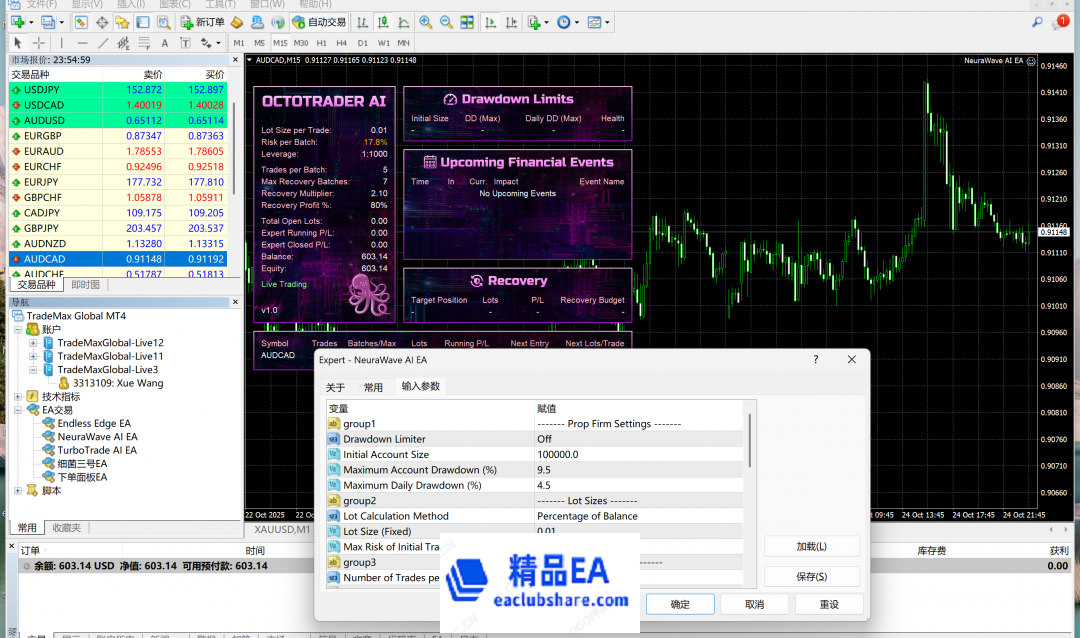1080x638 pixels.
Task: Select the text label 'A' tool
Action: 165,43
